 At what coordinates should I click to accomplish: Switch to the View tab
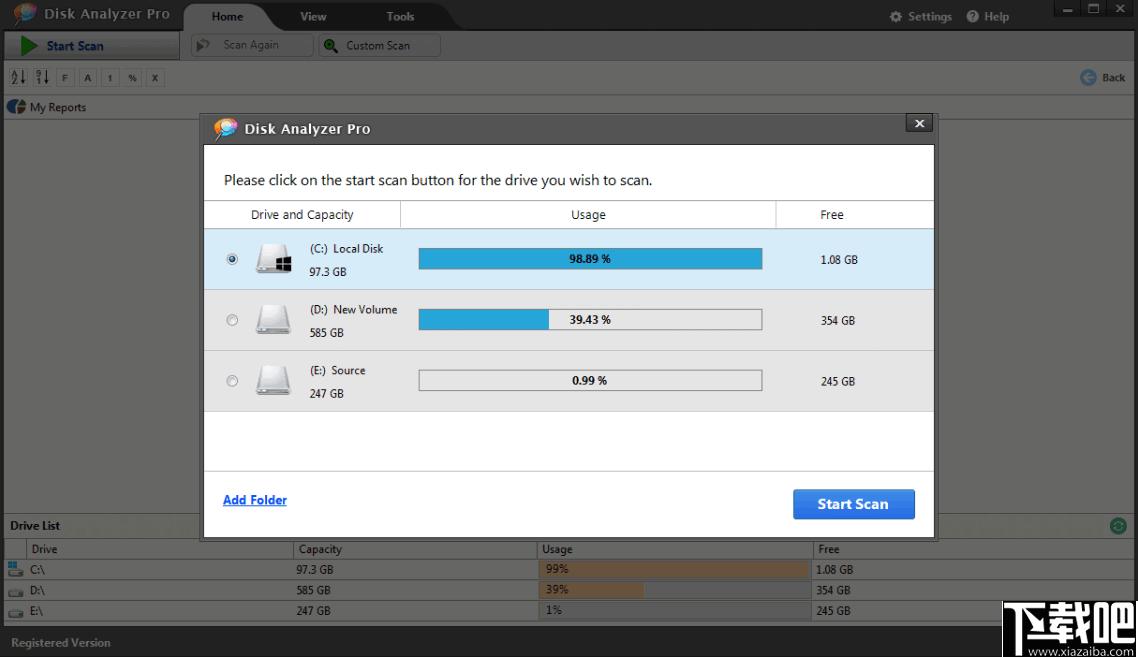click(x=313, y=16)
